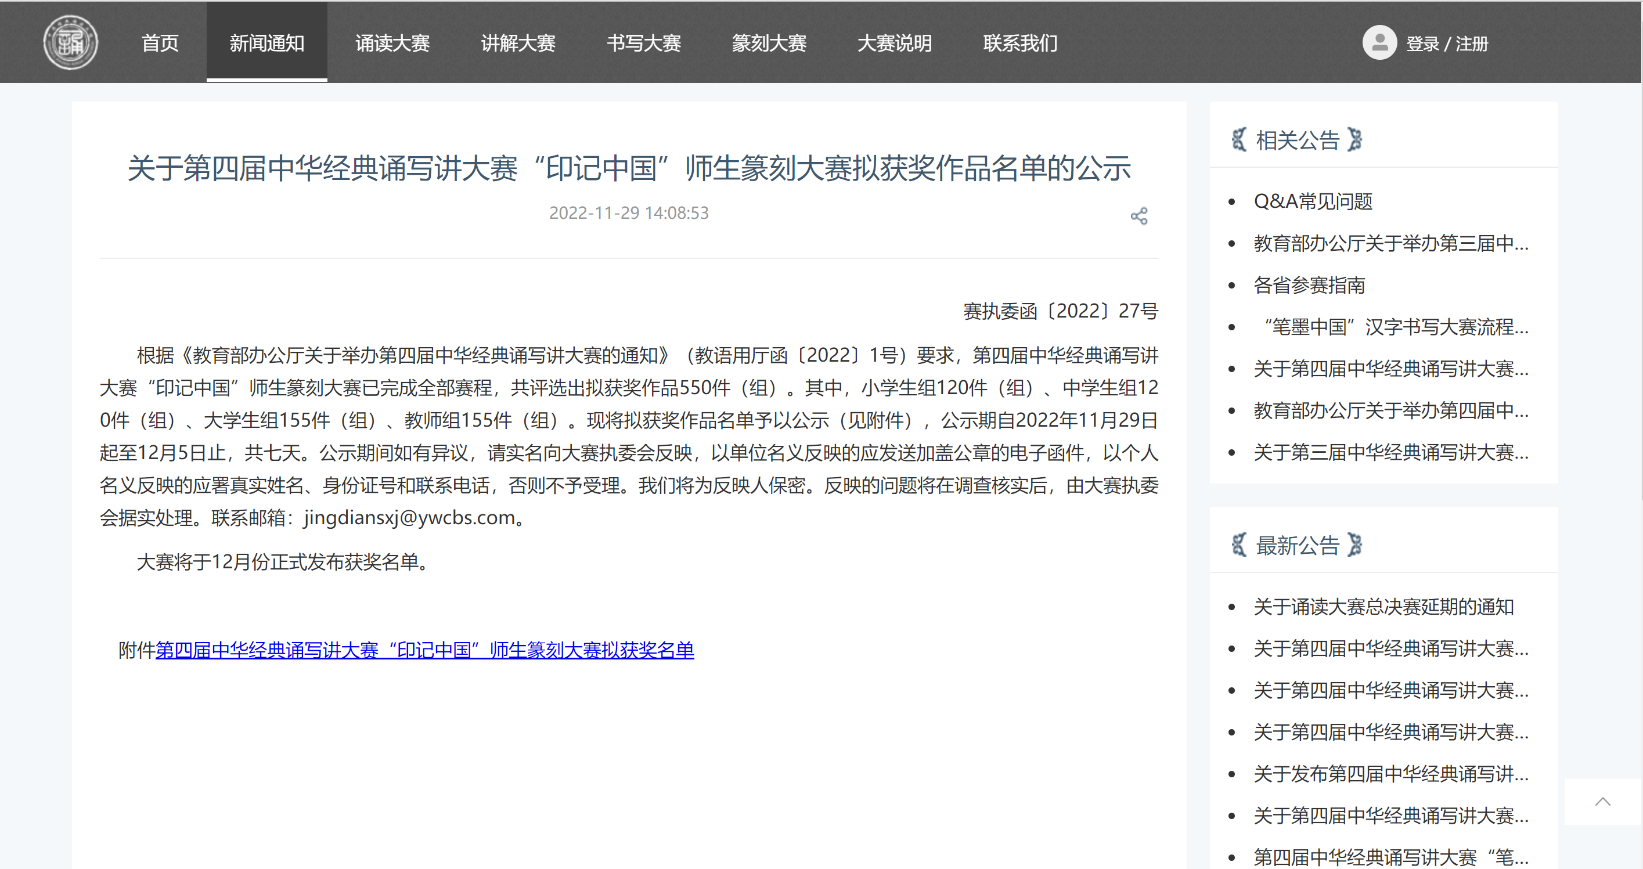
Task: Open the 讲解大赛 menu item
Action: tap(518, 43)
